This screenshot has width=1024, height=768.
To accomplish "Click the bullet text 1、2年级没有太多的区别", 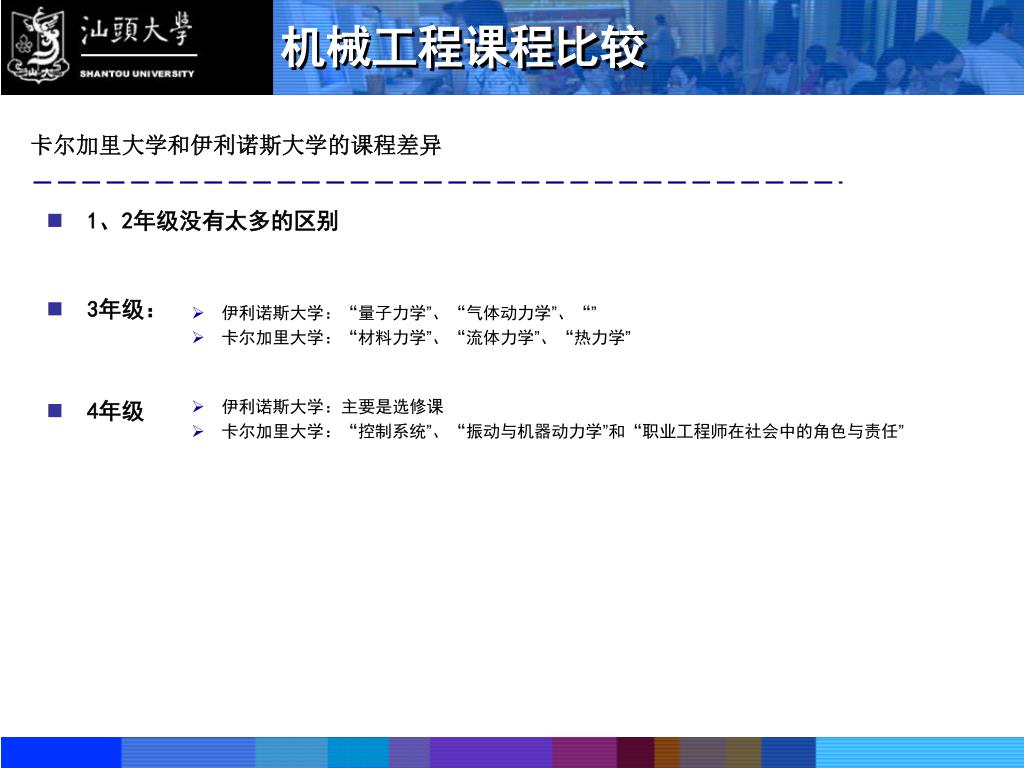I will 212,221.
